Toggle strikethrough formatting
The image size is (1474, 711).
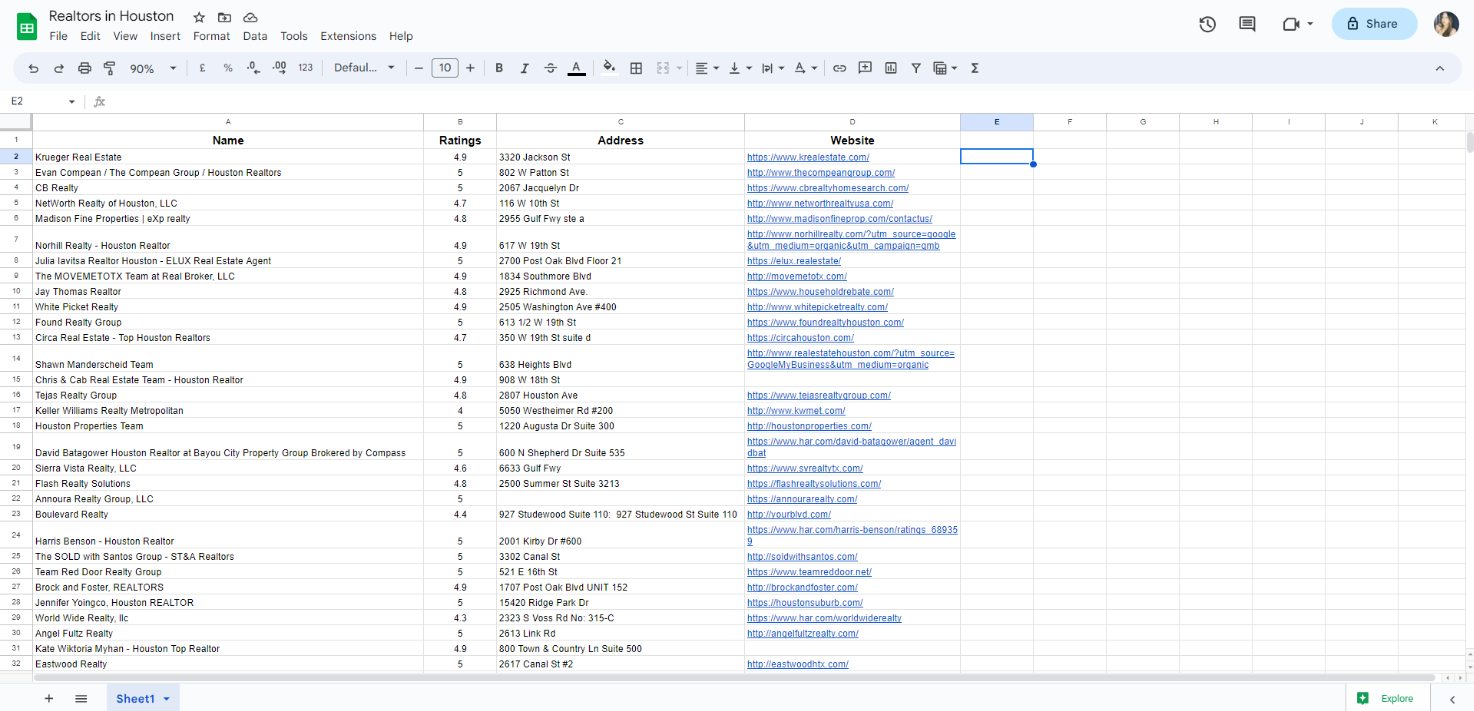tap(550, 68)
